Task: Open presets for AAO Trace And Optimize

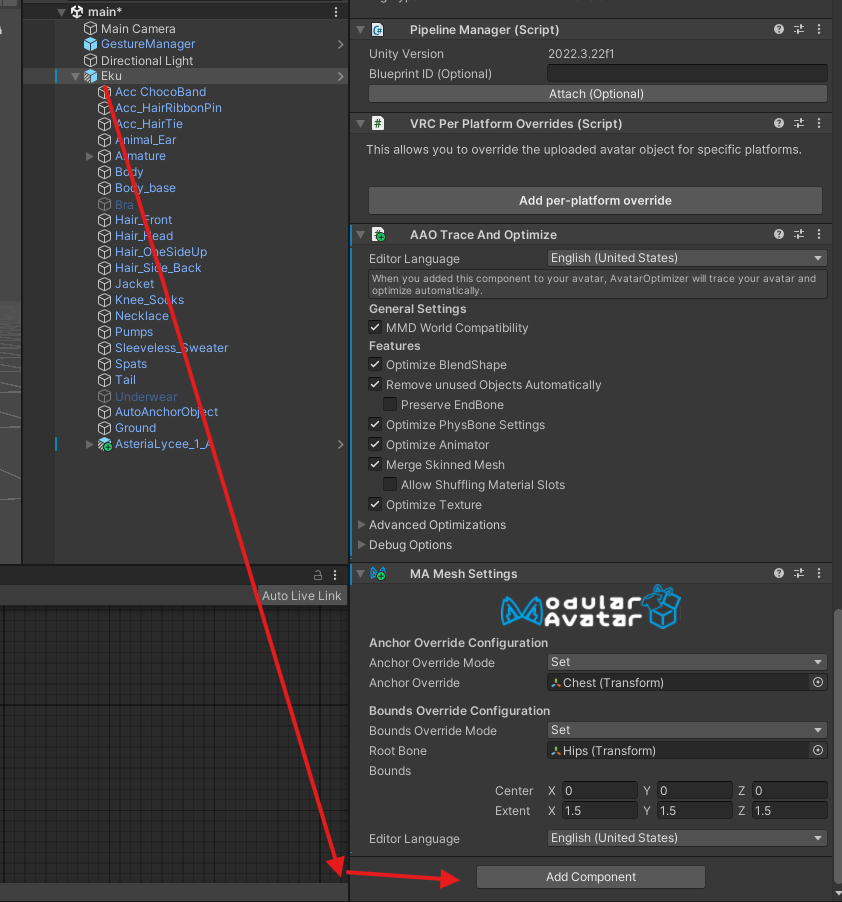Action: tap(799, 234)
